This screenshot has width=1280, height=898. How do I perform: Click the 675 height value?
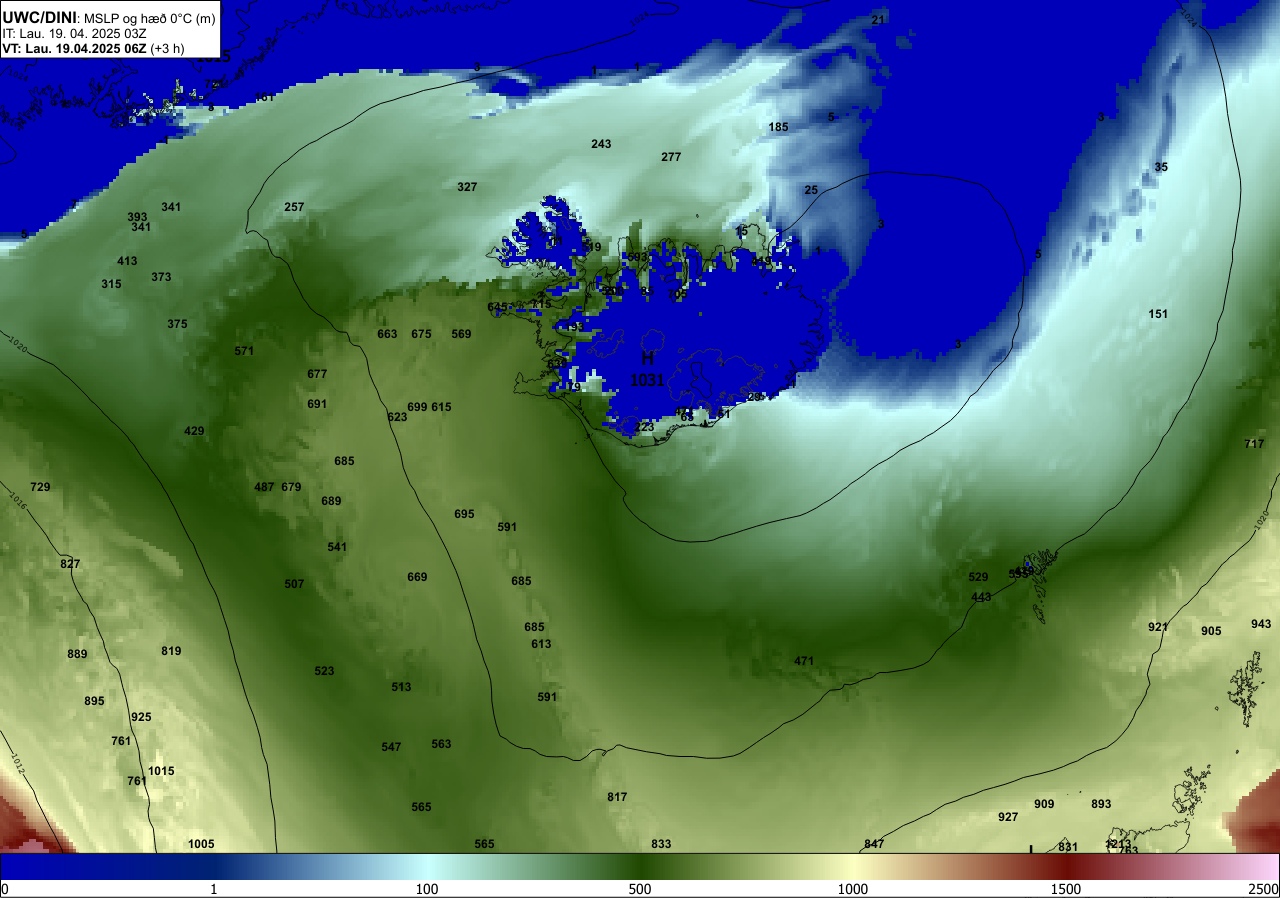pos(421,334)
